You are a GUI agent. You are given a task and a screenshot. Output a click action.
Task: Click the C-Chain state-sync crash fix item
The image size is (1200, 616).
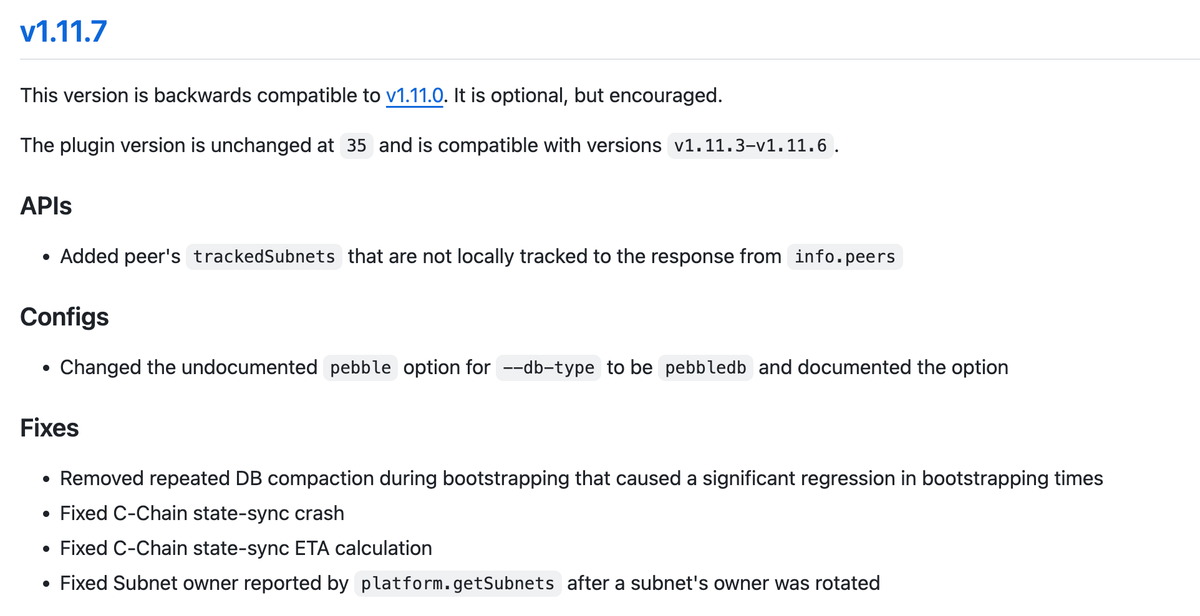[202, 513]
